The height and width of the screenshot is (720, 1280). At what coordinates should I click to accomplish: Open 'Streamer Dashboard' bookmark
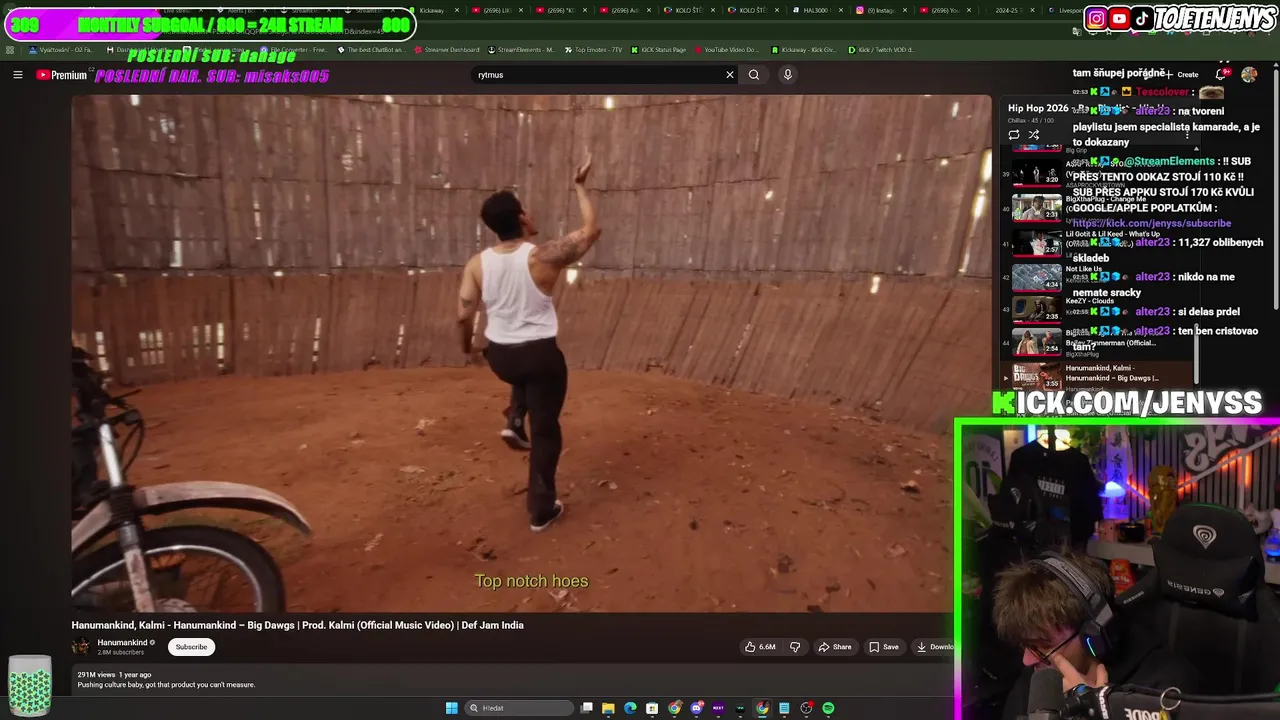(x=446, y=50)
